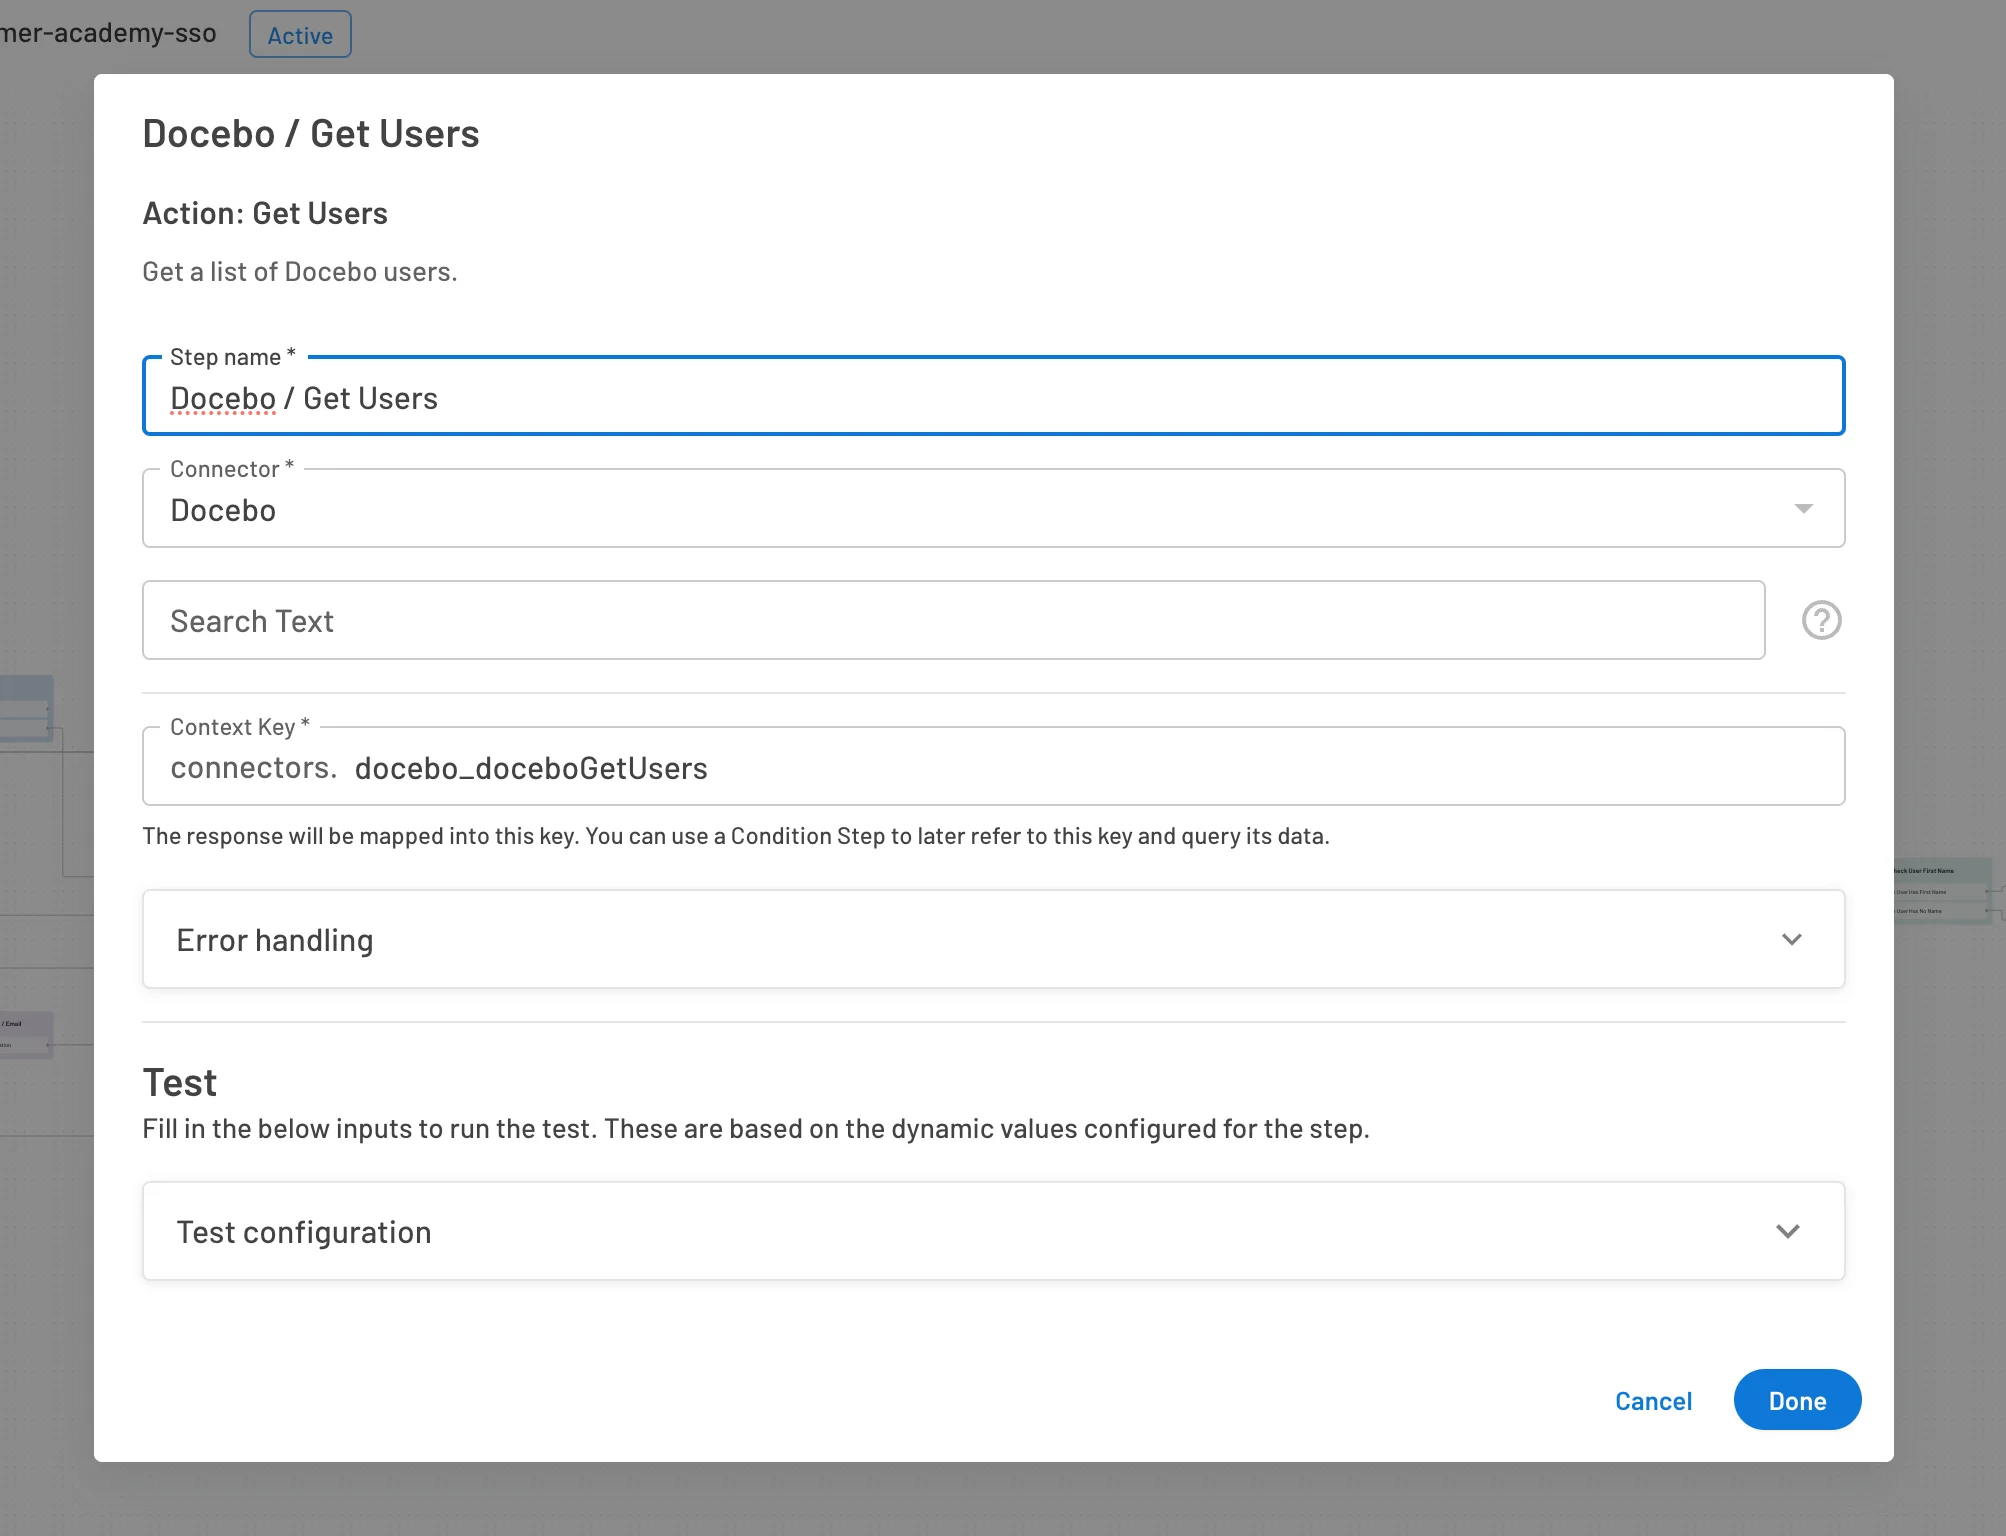Click the Active status badge
Image resolution: width=2006 pixels, height=1536 pixels.
(300, 35)
